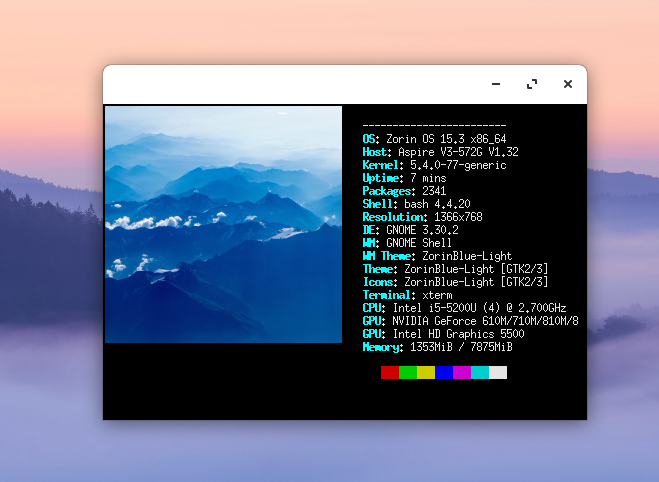
Task: Click the terminal window title bar
Action: coord(300,85)
